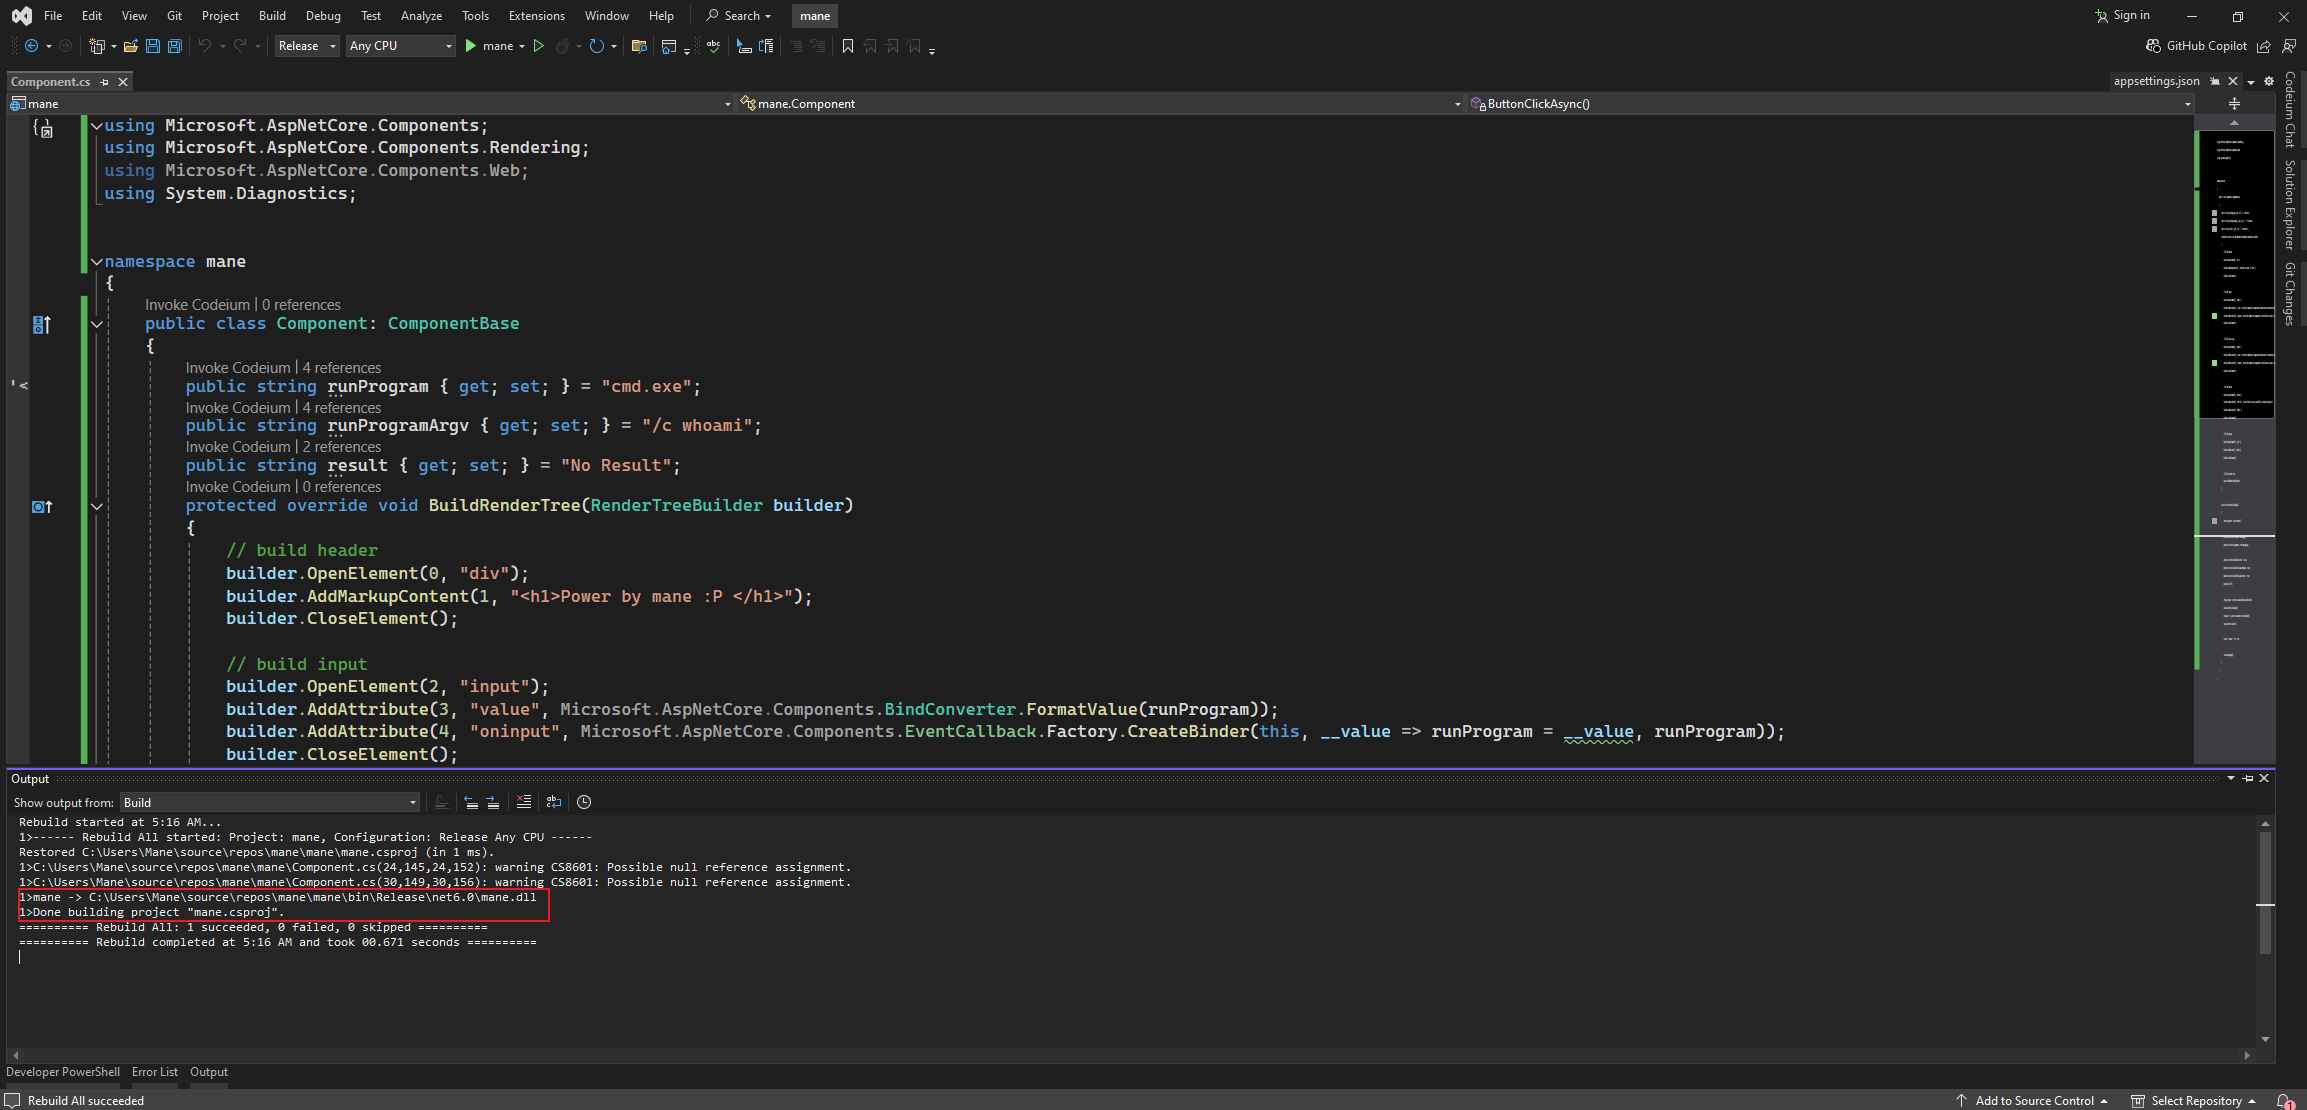Toggle output timestamps with the clock icon
Viewport: 2307px width, 1110px height.
coord(584,802)
